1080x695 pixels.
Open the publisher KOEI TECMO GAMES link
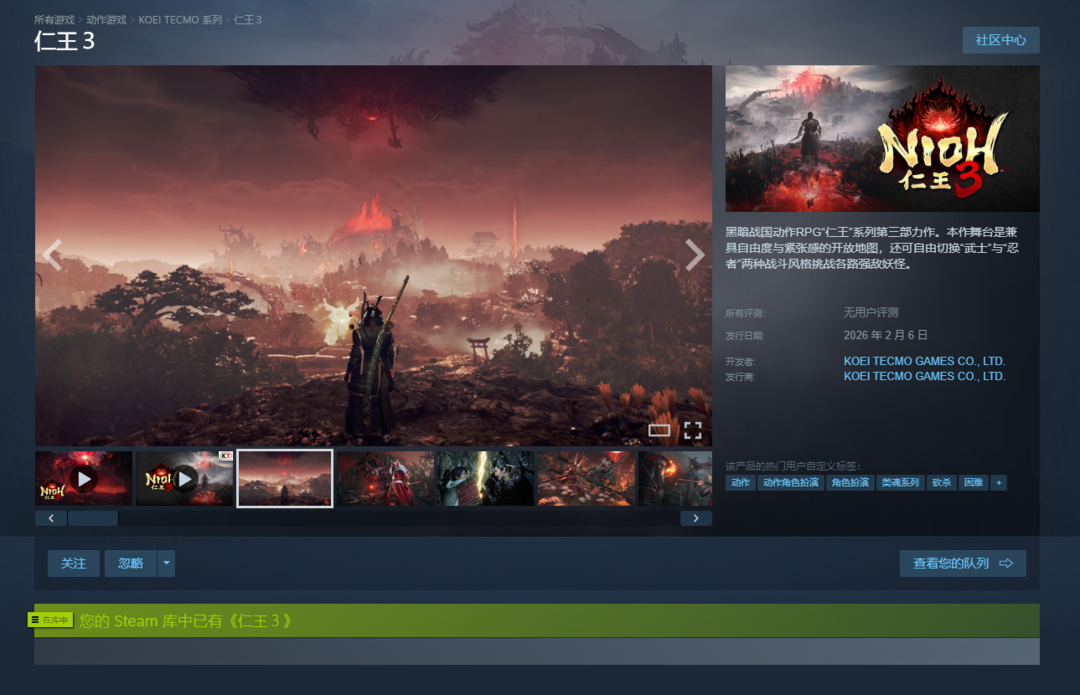(924, 376)
